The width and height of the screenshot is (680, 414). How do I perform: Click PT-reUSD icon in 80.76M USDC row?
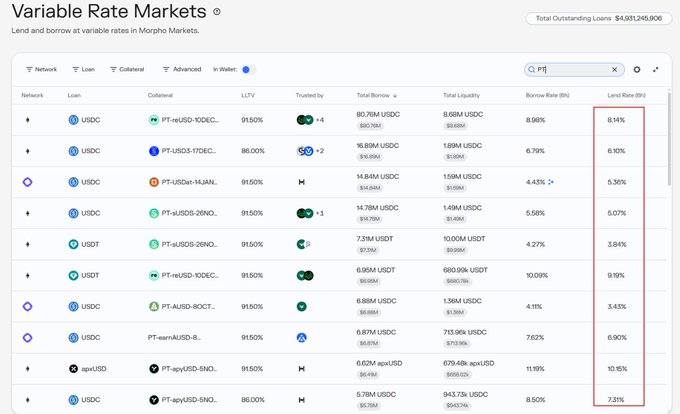pyautogui.click(x=154, y=120)
